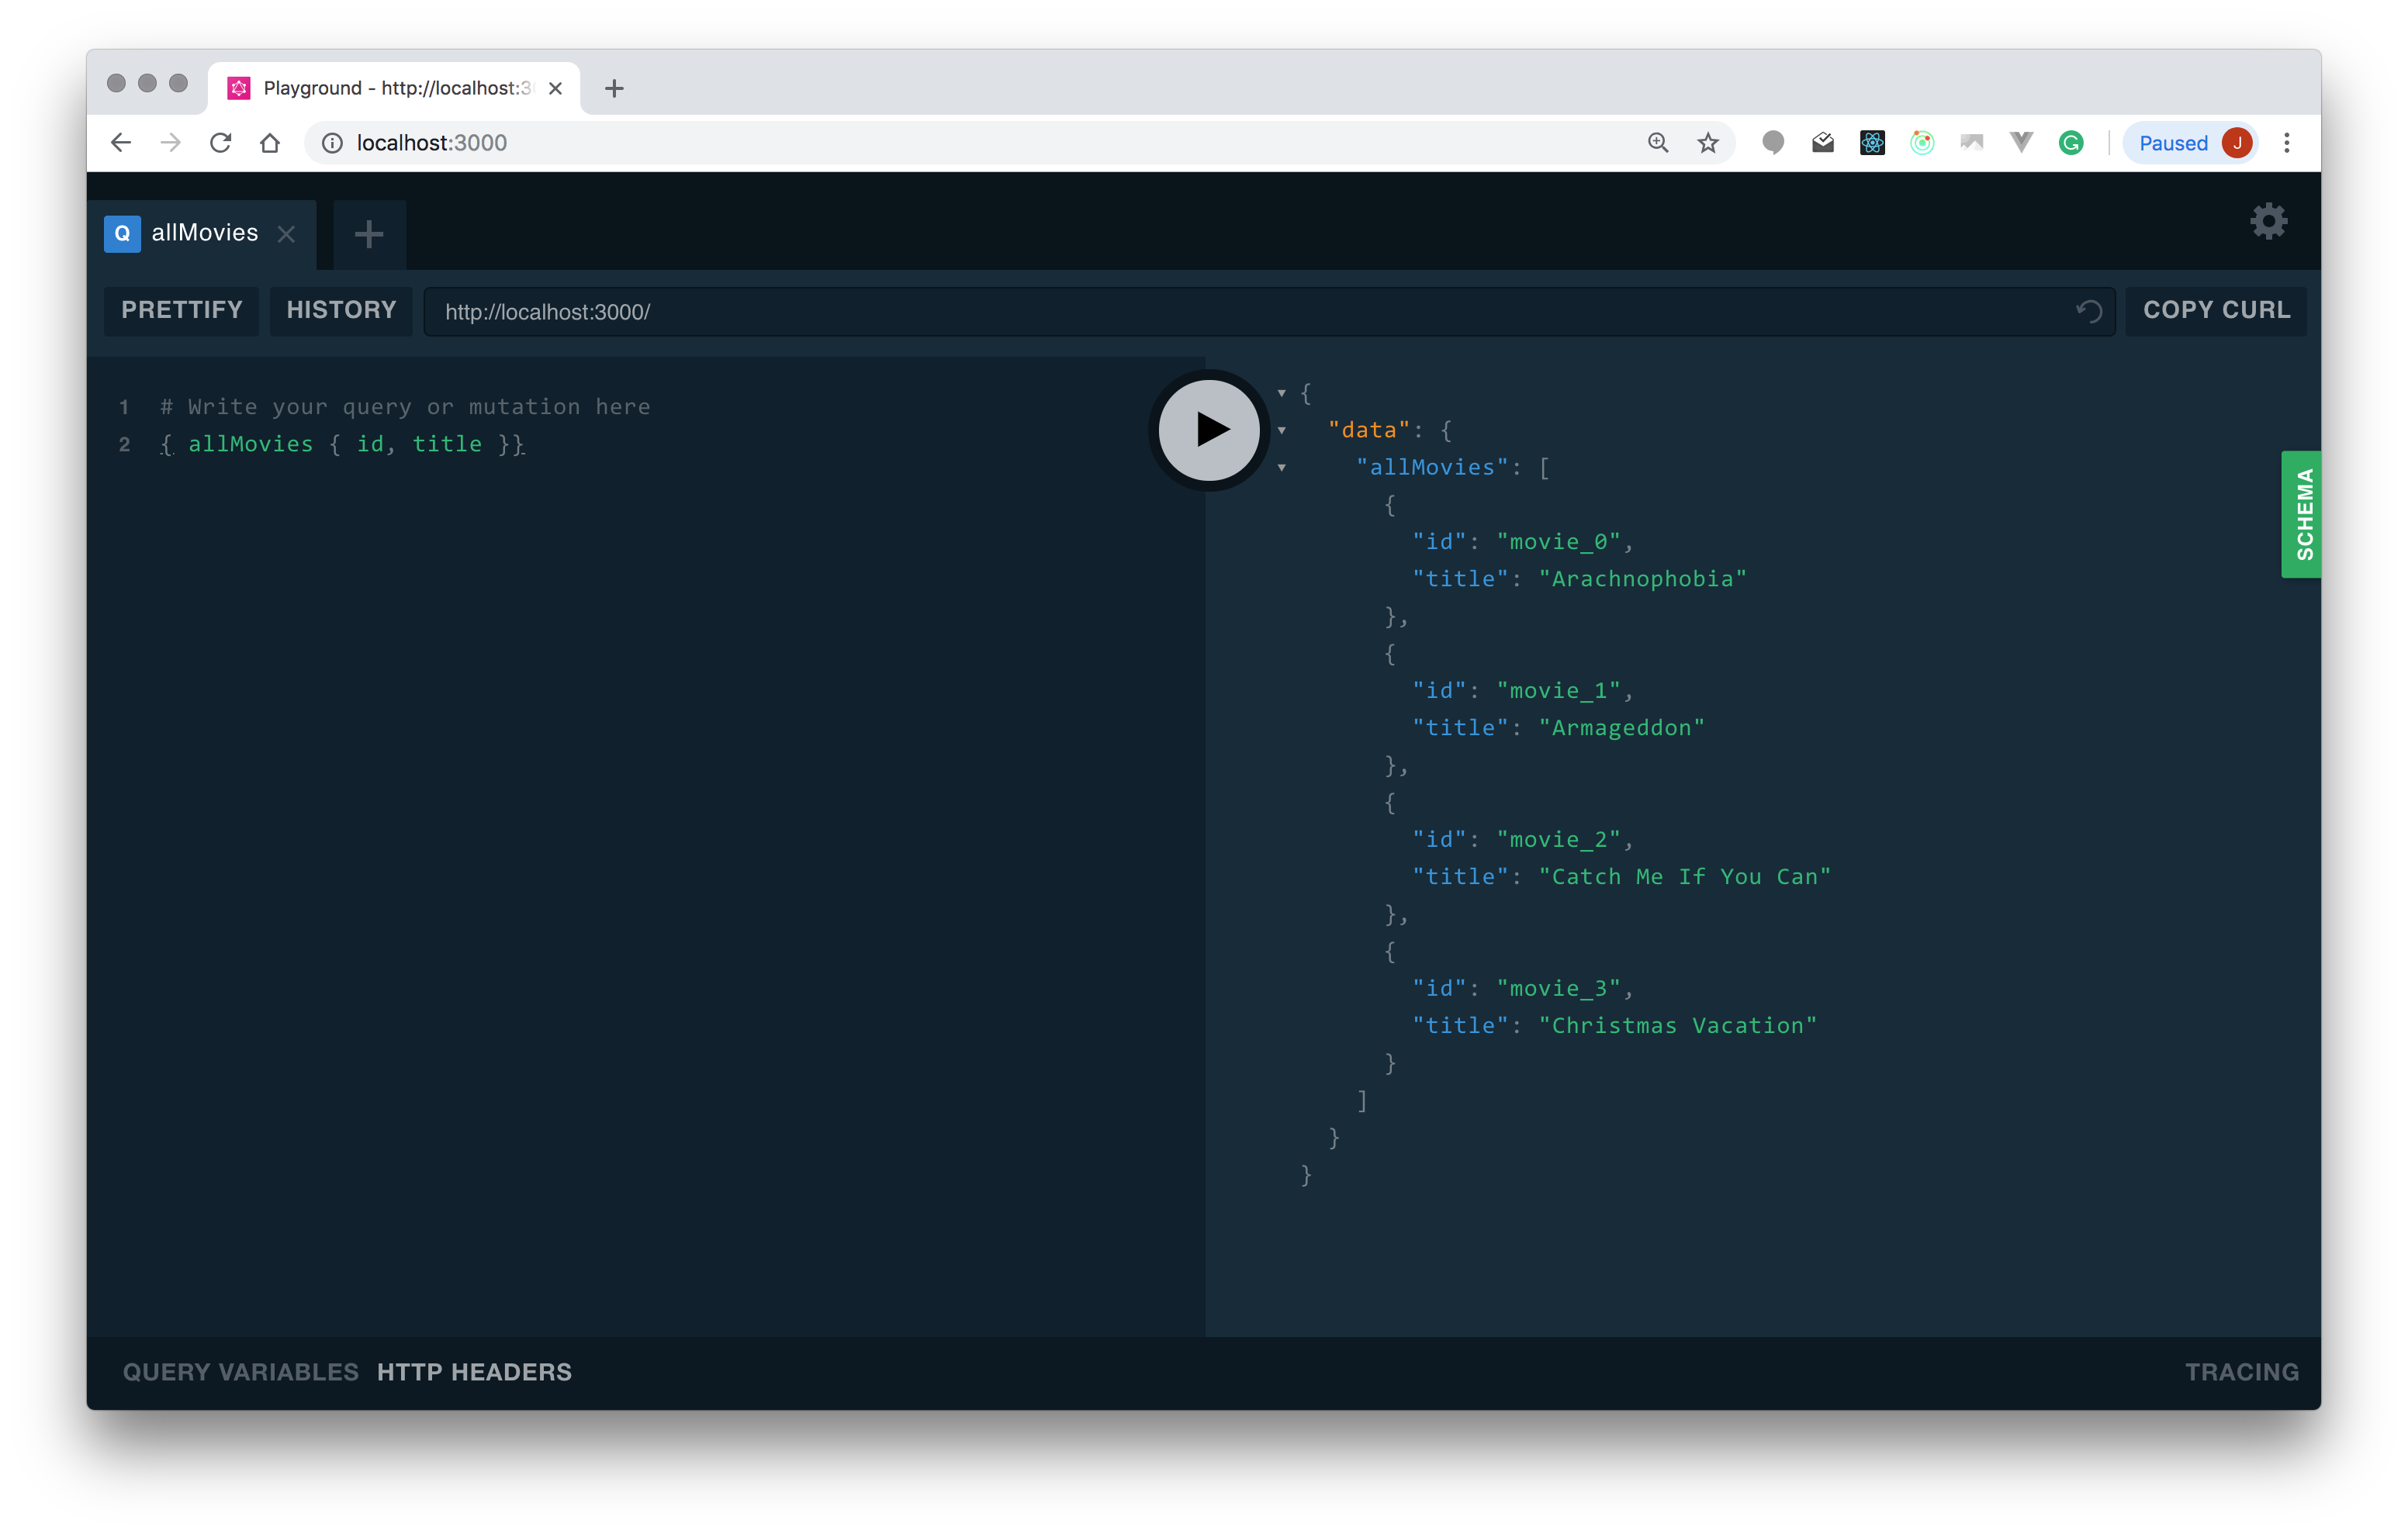Viewport: 2408px width, 1534px height.
Task: Open the Playground settings gear
Action: [2268, 221]
